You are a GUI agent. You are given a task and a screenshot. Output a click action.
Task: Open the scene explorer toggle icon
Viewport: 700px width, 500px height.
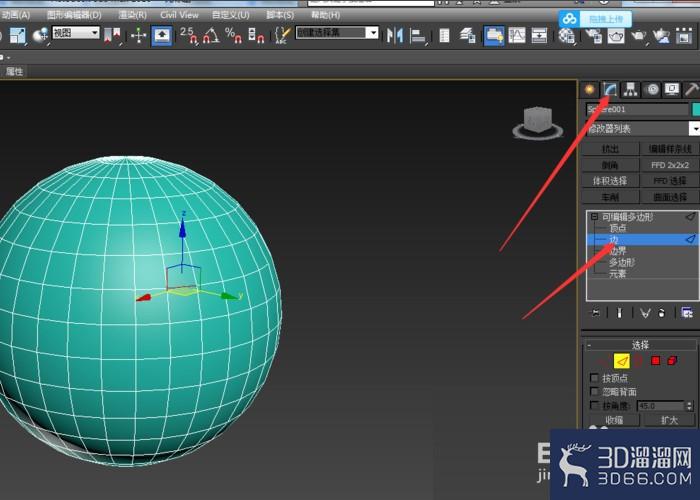(x=444, y=35)
